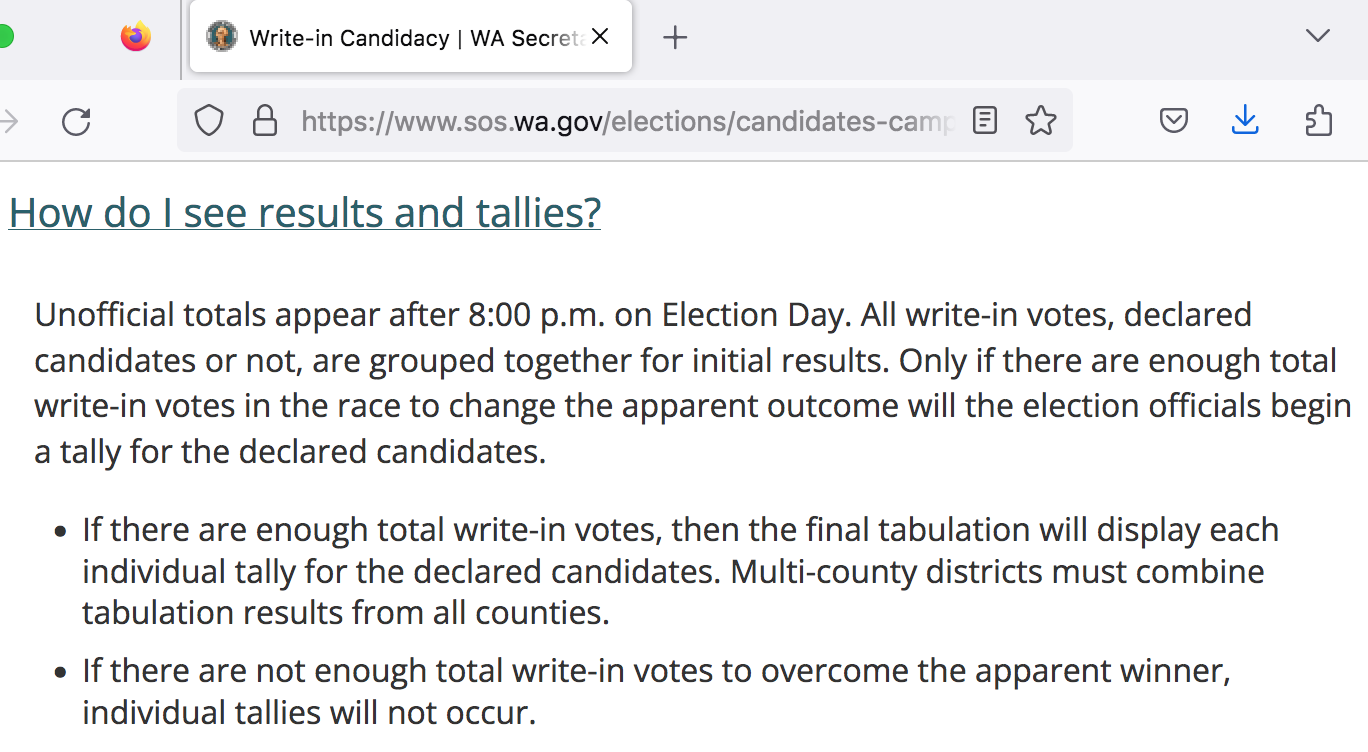Expand the list all tabs chevron
1368x752 pixels.
coord(1318,37)
